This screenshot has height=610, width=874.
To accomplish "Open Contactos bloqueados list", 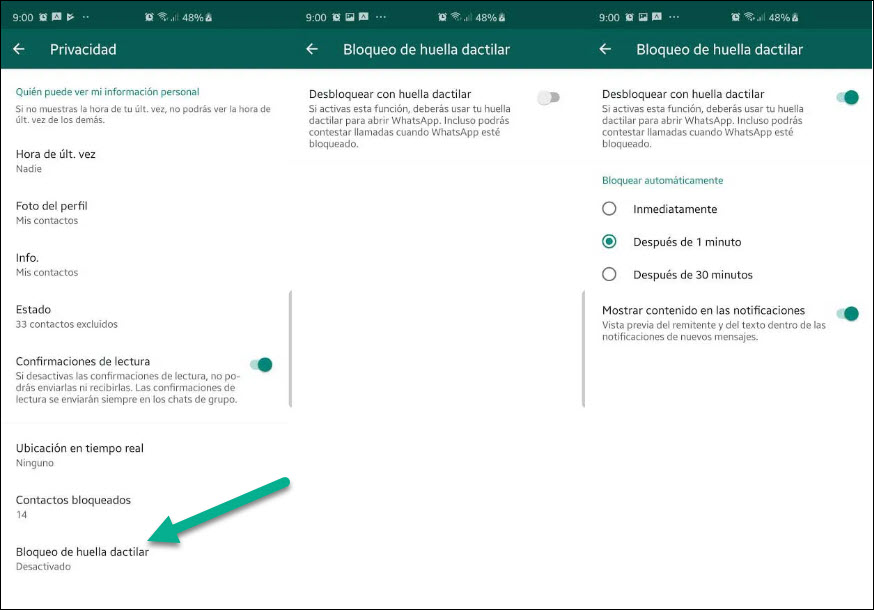I will (73, 506).
